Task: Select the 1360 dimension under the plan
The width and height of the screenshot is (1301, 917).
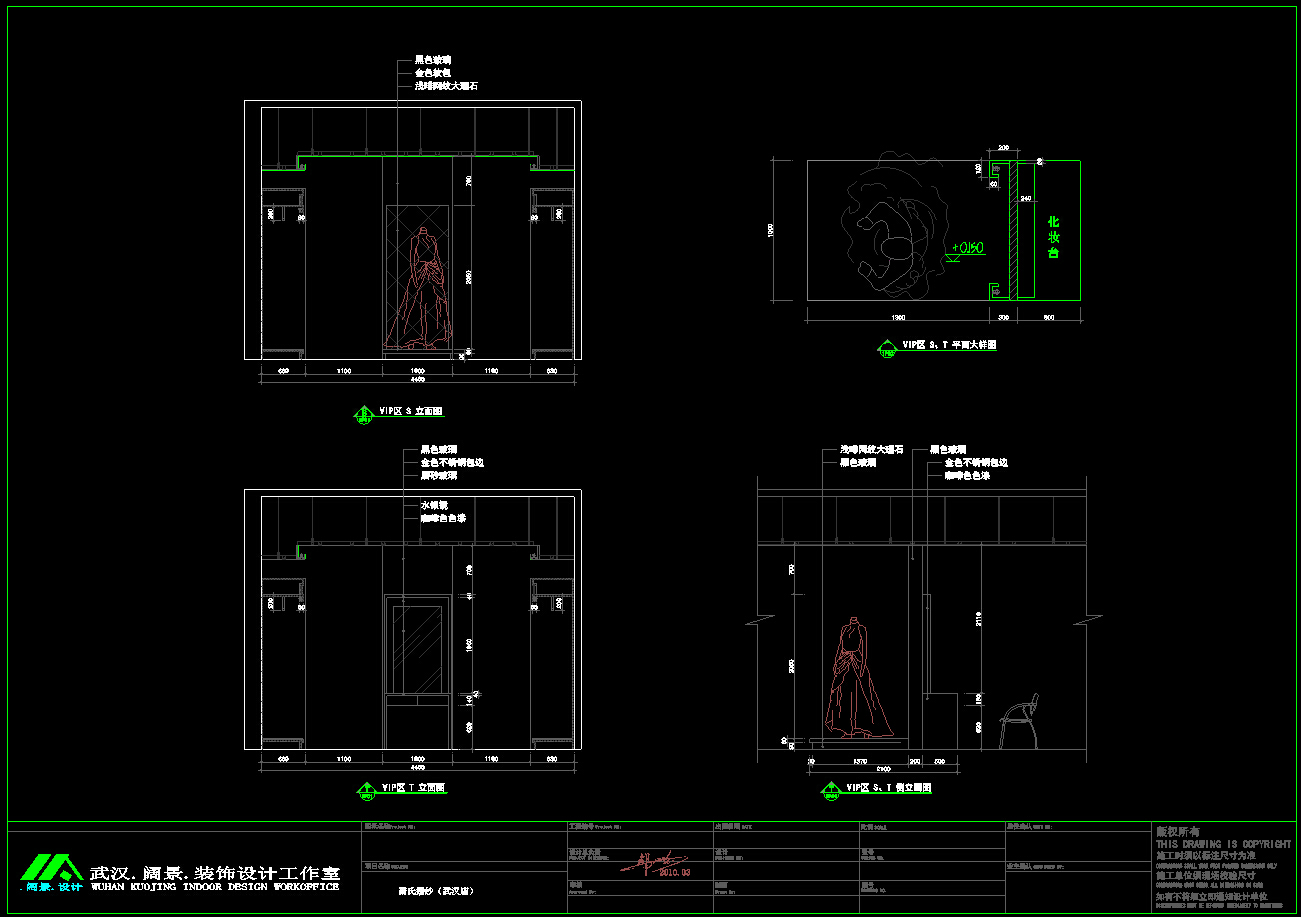Action: coord(898,318)
